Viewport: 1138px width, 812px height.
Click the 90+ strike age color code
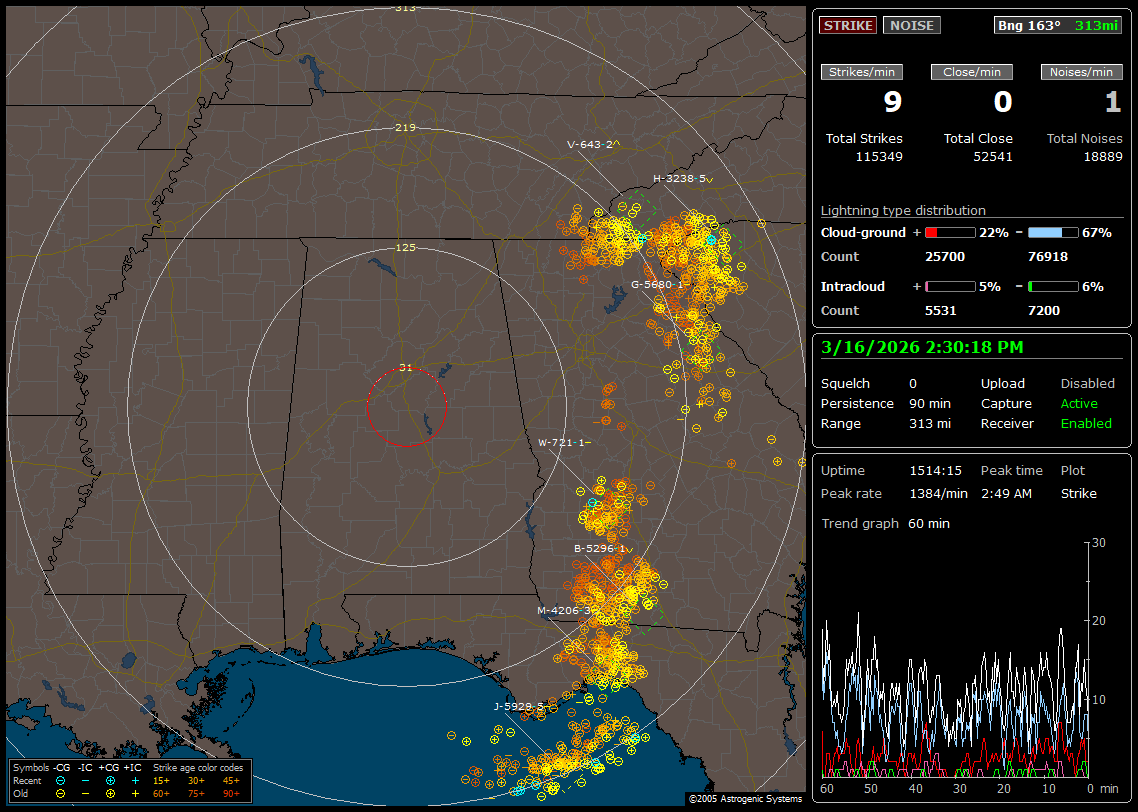click(x=231, y=793)
